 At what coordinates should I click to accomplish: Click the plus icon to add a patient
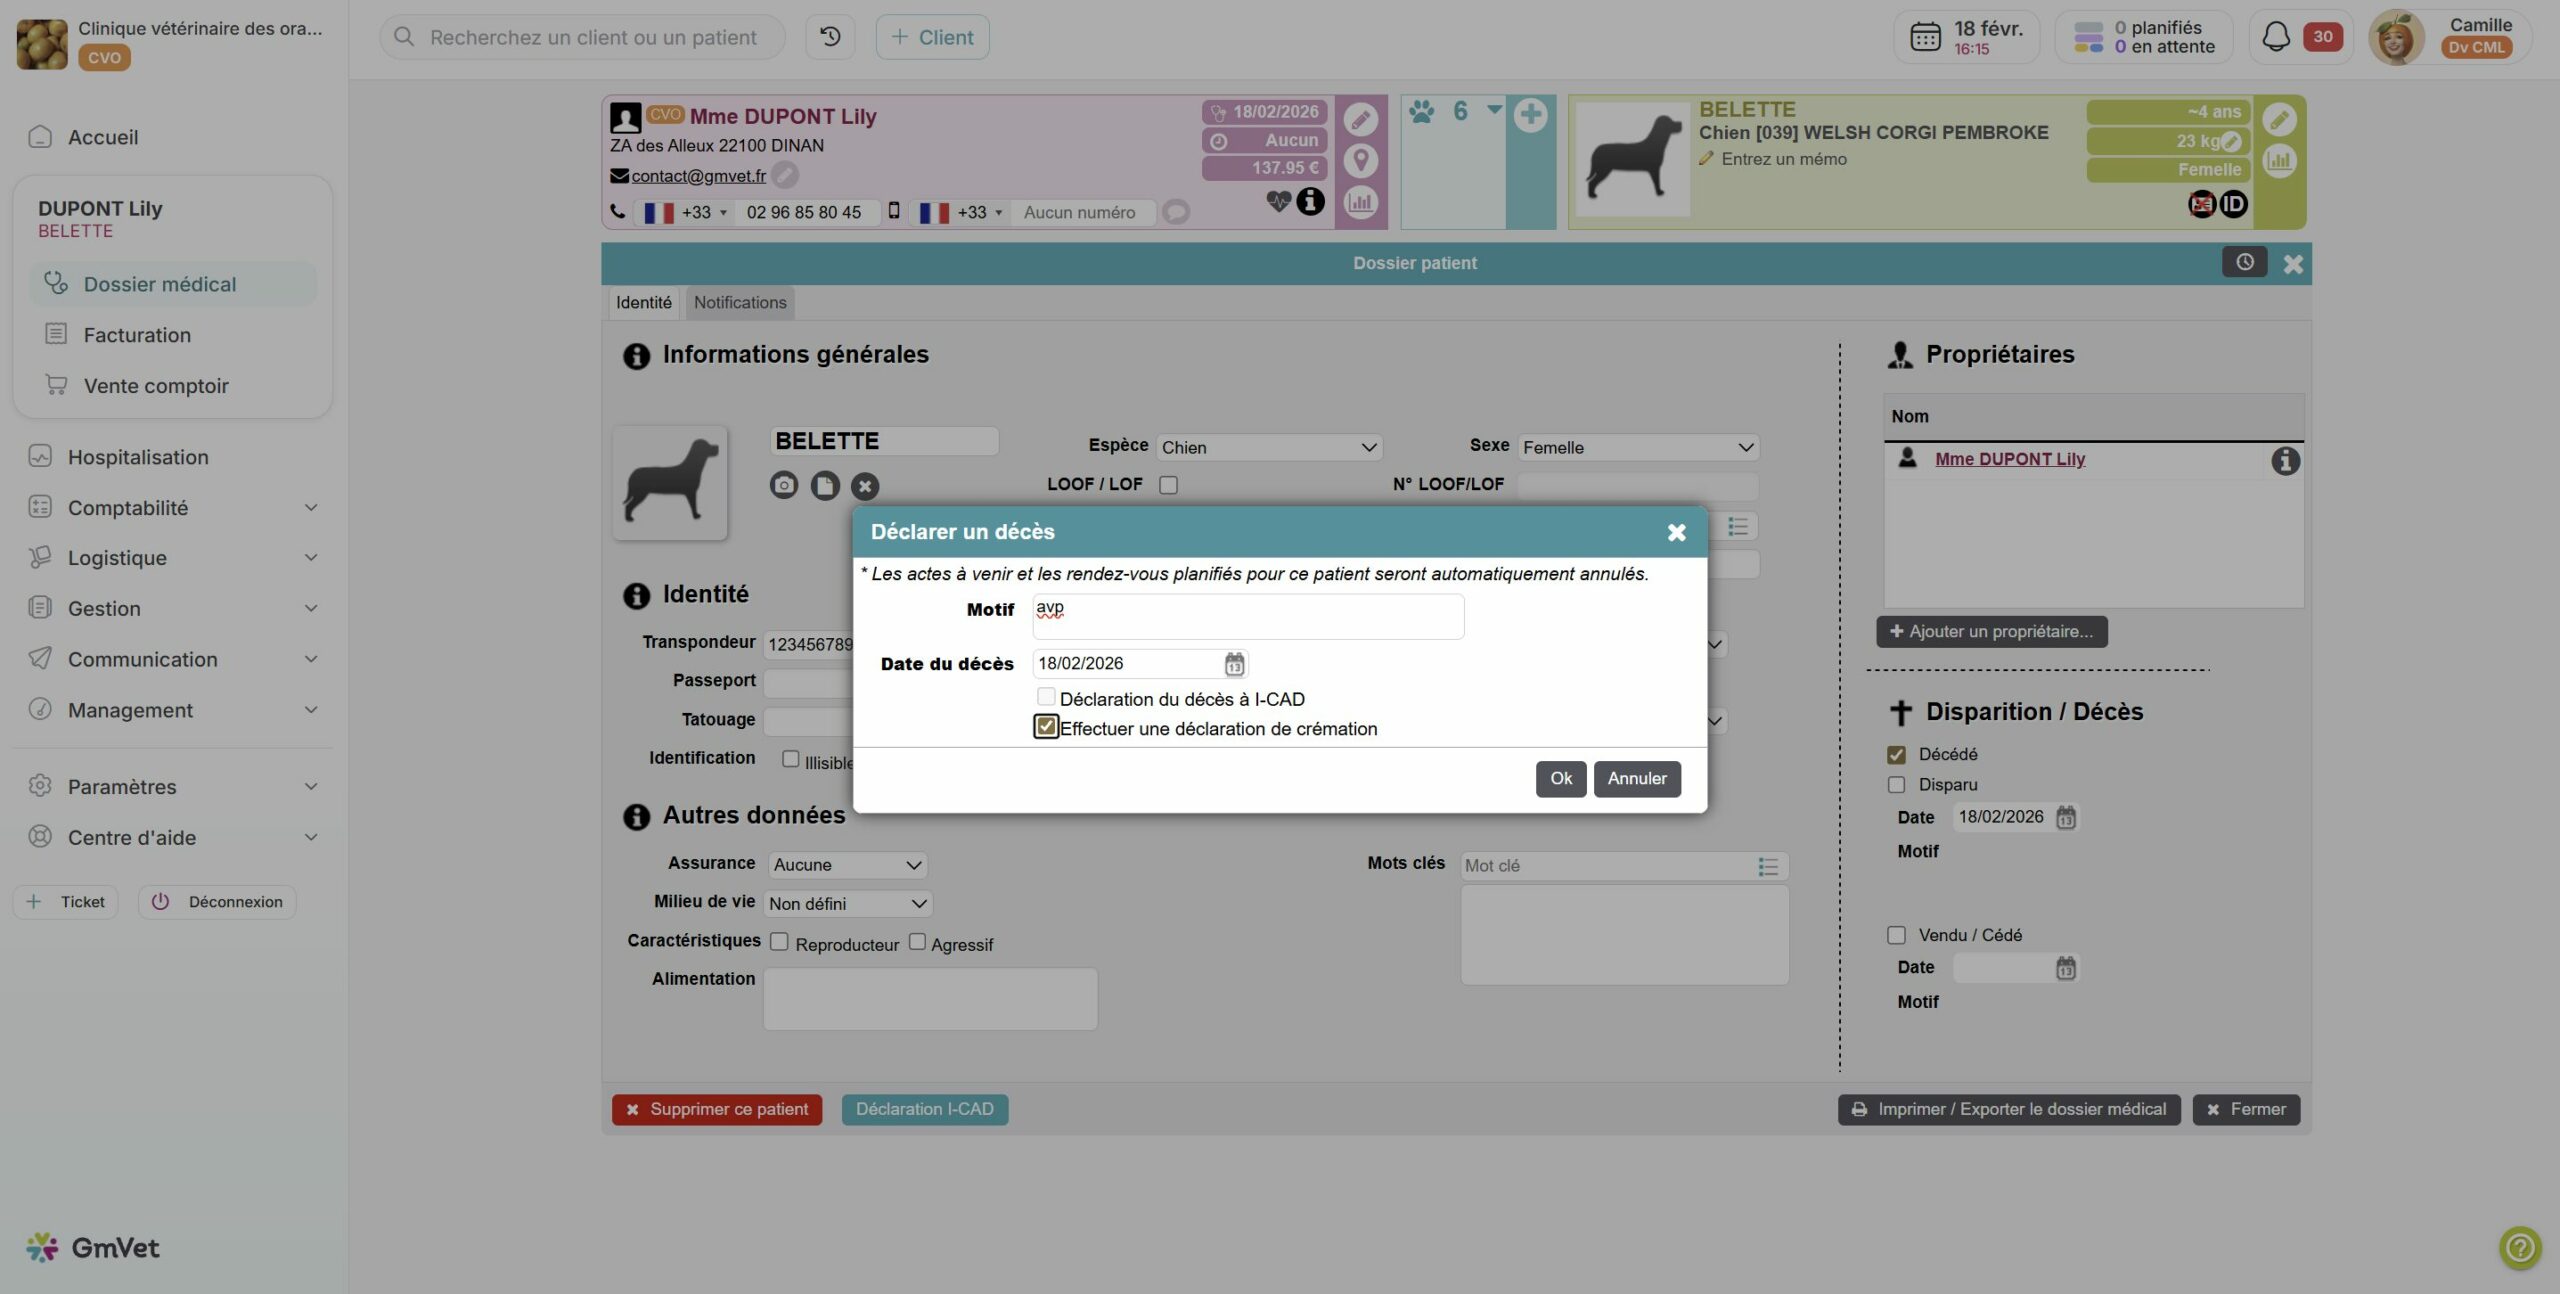(1530, 115)
